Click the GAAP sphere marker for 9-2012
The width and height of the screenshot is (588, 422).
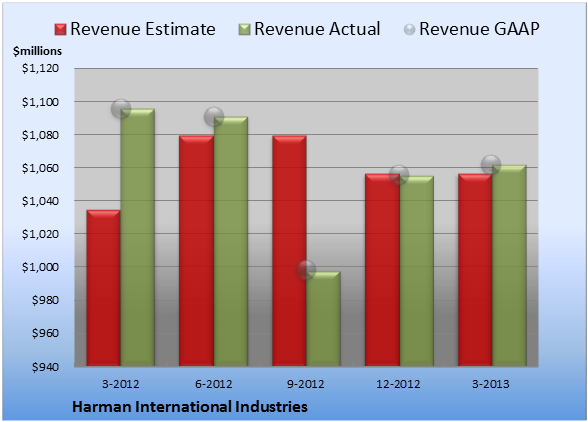[x=306, y=270]
